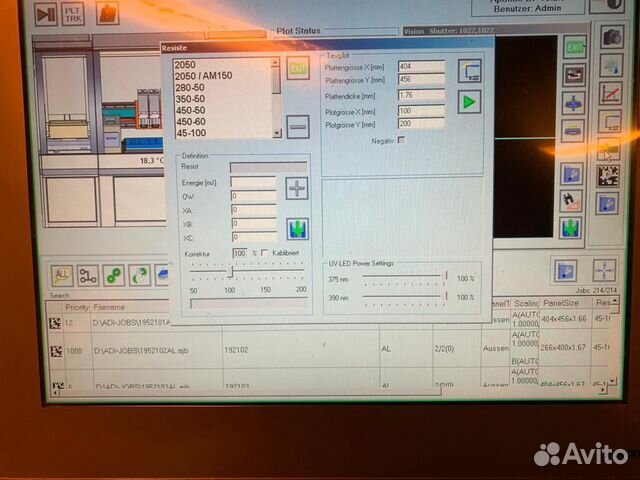640x480 pixels.
Task: Click the Plotgrosse X field showing 100
Action: tap(422, 111)
